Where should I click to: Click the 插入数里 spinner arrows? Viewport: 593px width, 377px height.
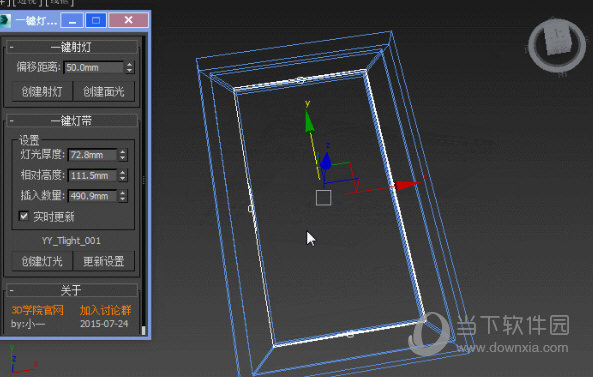click(123, 196)
